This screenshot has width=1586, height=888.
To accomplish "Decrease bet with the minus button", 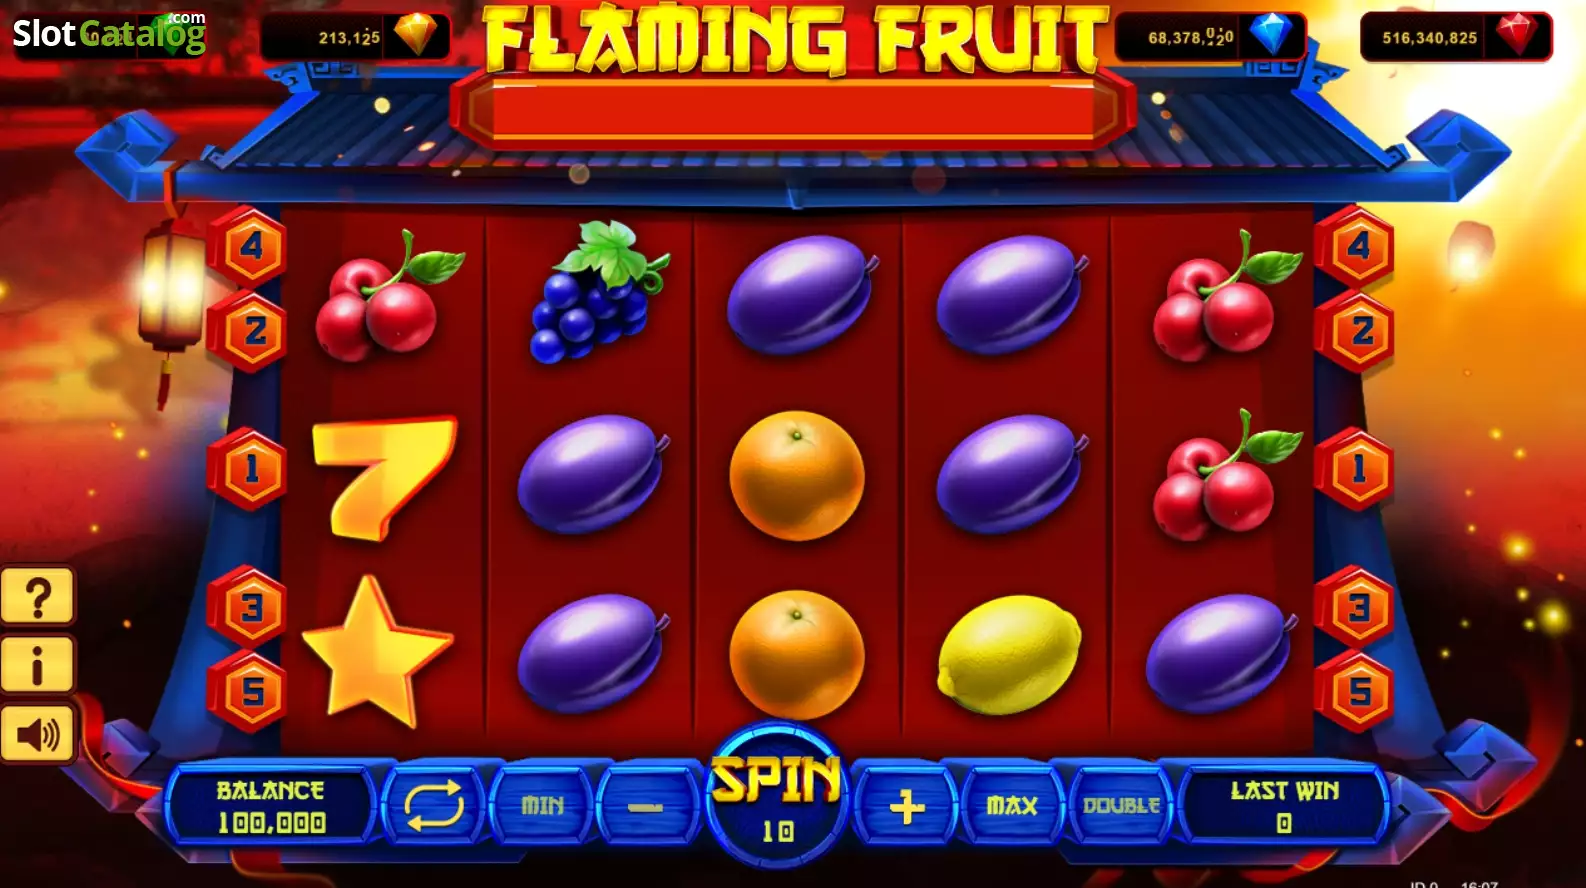I will [645, 806].
